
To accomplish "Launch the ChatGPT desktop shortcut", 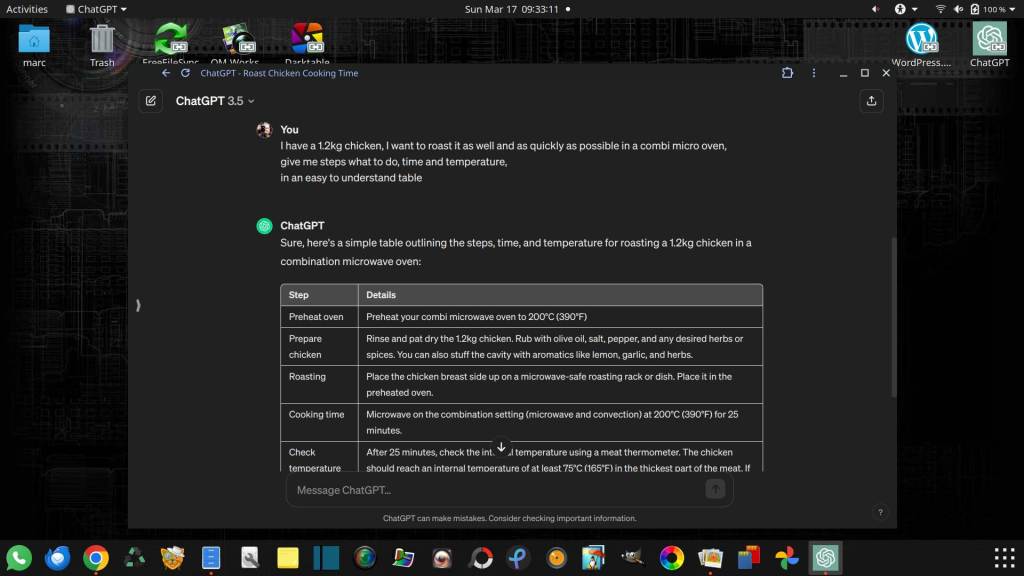I will click(989, 45).
